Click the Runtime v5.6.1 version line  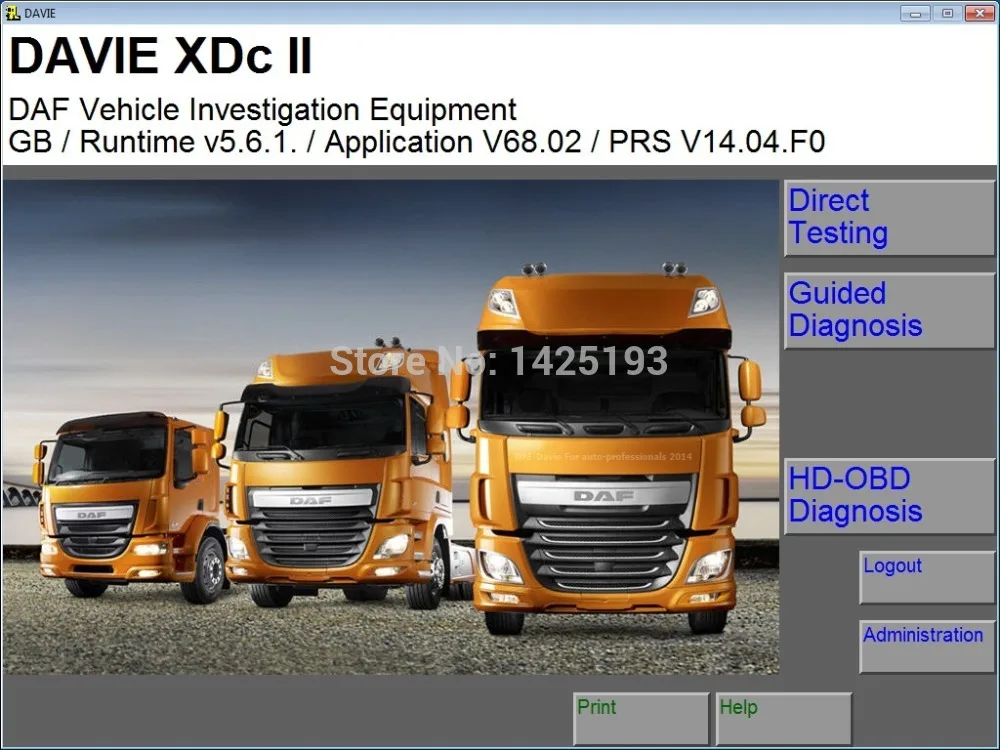[417, 142]
